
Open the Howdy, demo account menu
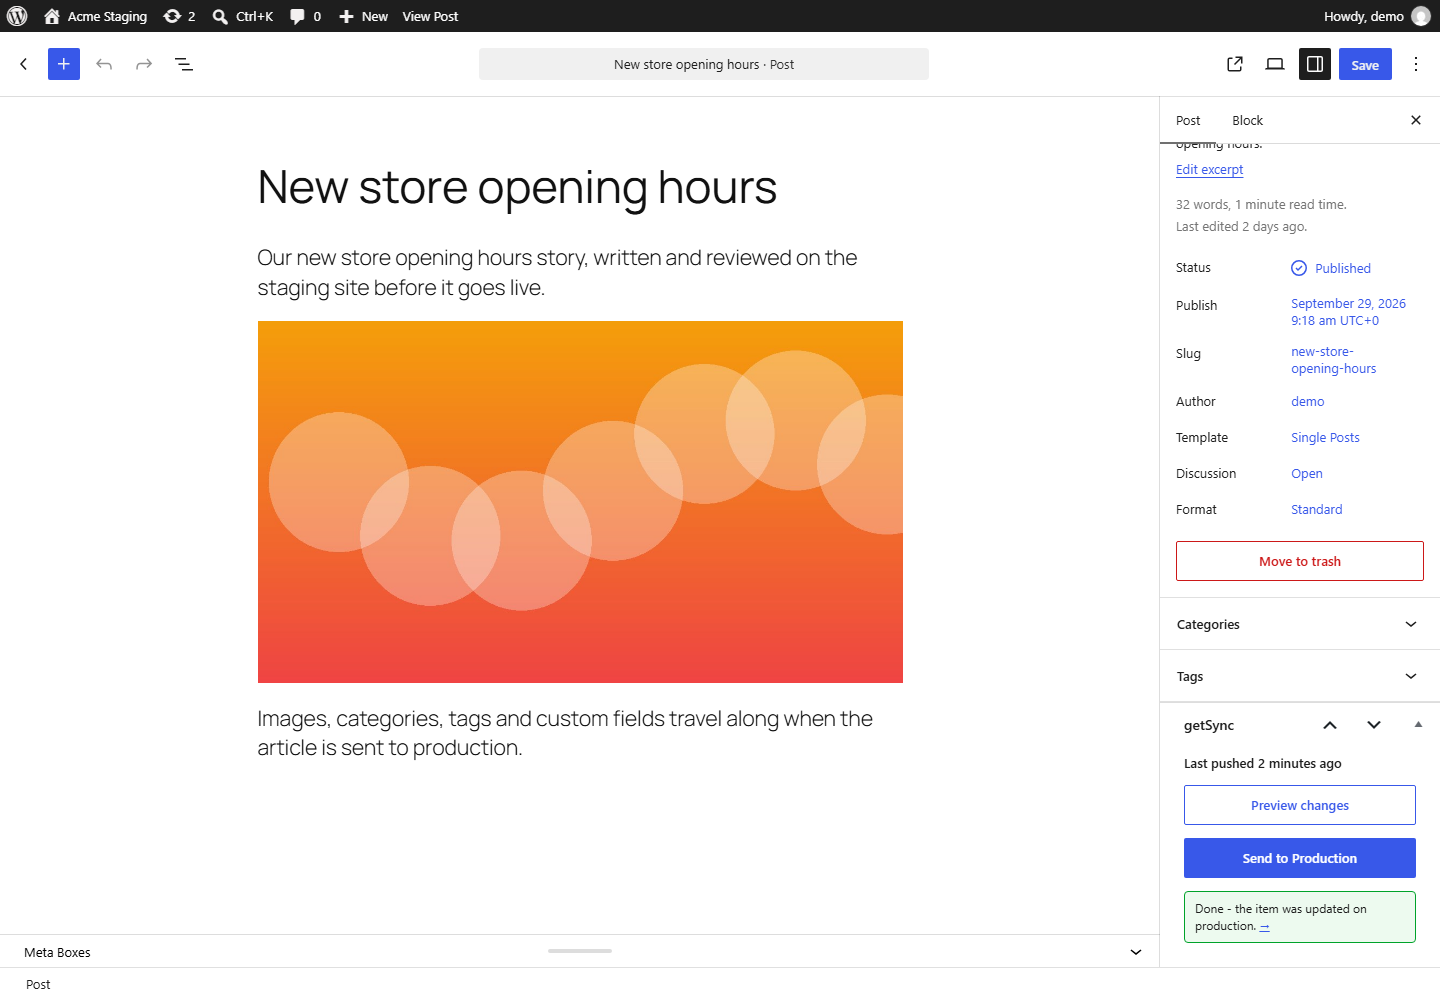(1376, 16)
